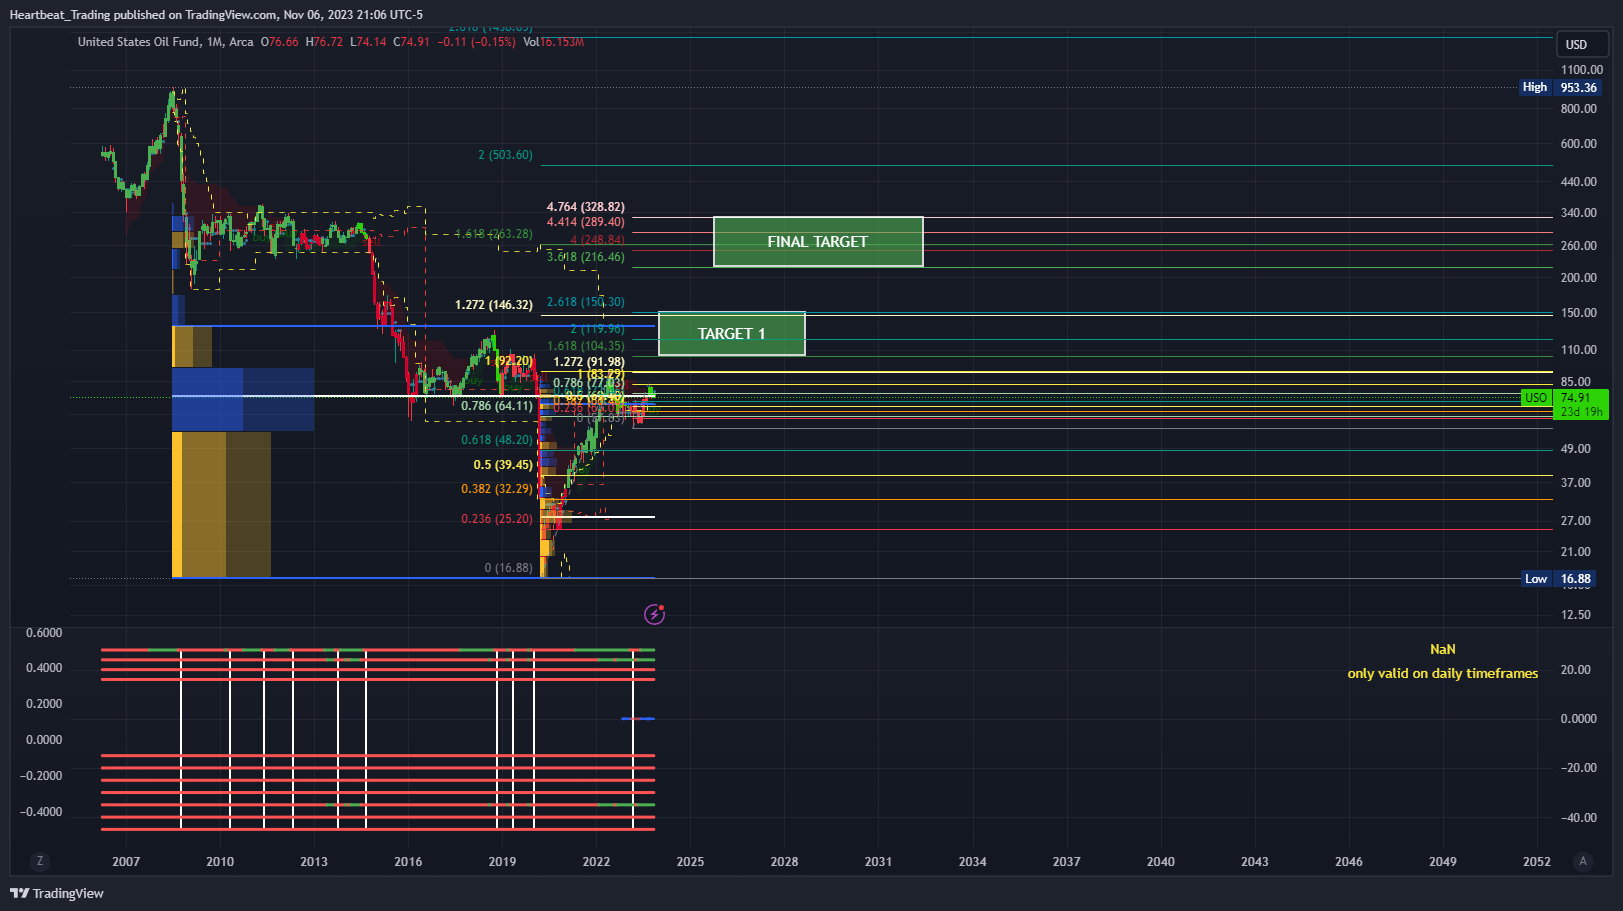This screenshot has height=911, width=1623.
Task: Select the 2 (503.60) Fibonacci label
Action: coord(505,155)
